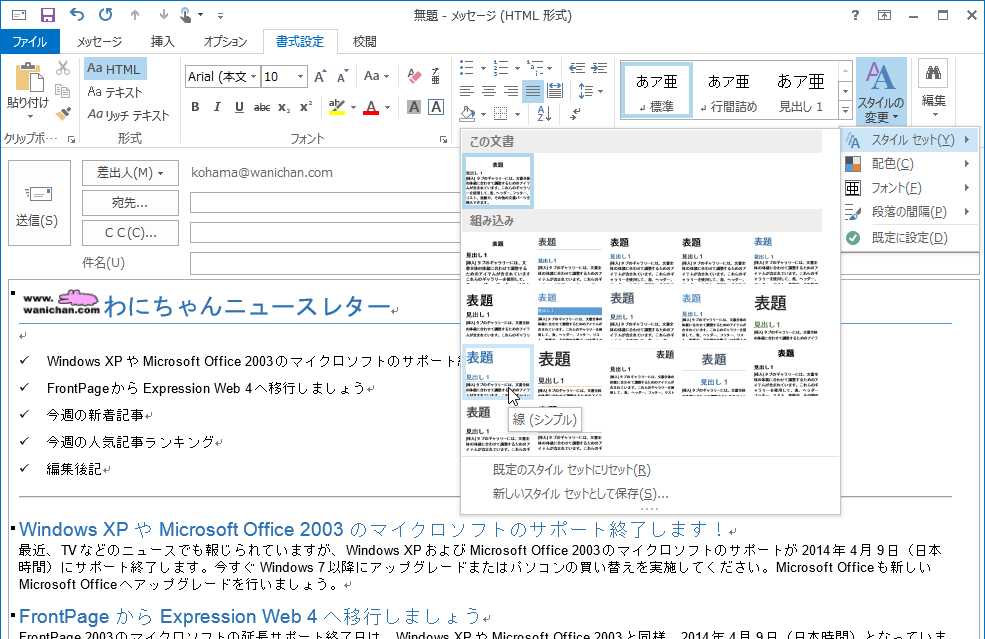The width and height of the screenshot is (985, 639).
Task: Undo the last action
Action: 77,14
